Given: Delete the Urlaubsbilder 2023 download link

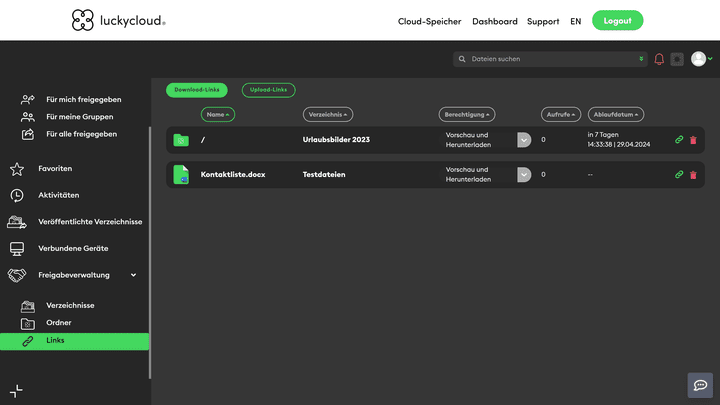Looking at the screenshot, I should click(693, 140).
